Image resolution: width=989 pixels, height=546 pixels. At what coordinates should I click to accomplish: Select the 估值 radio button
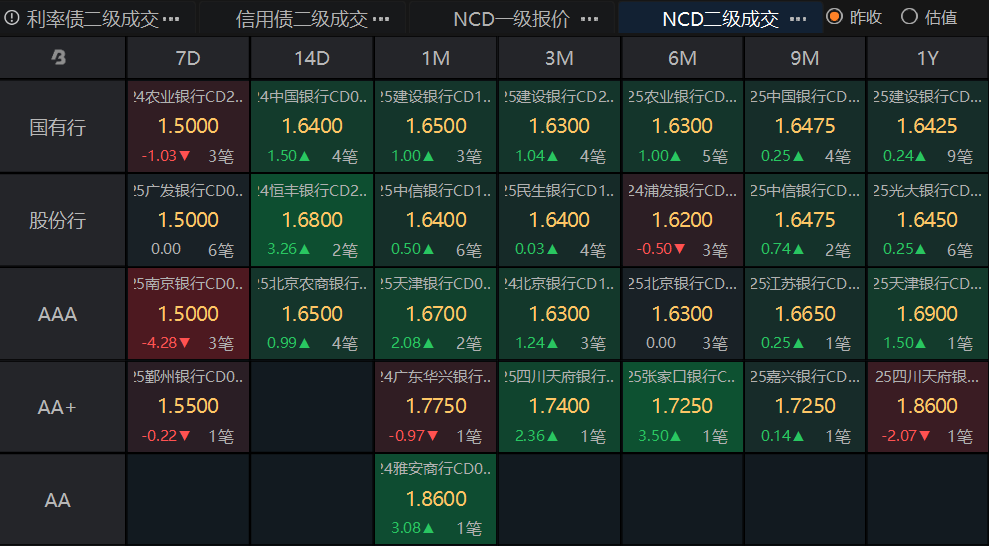point(909,17)
